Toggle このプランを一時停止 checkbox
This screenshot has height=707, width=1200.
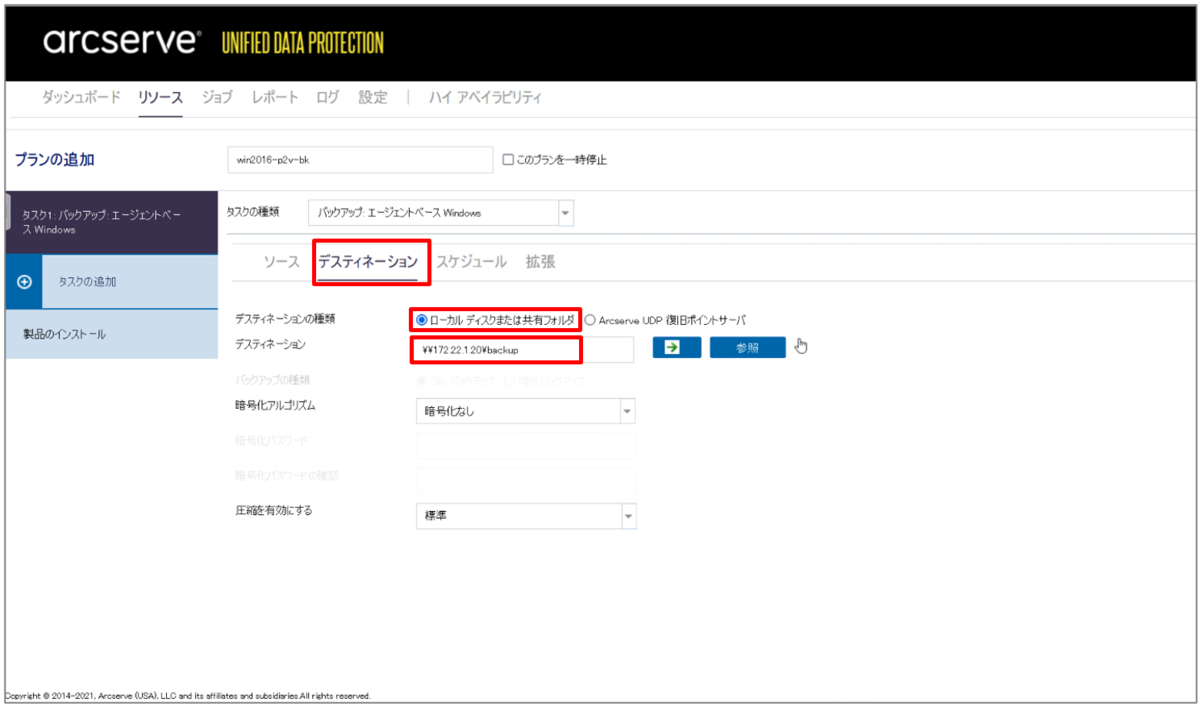(x=508, y=160)
